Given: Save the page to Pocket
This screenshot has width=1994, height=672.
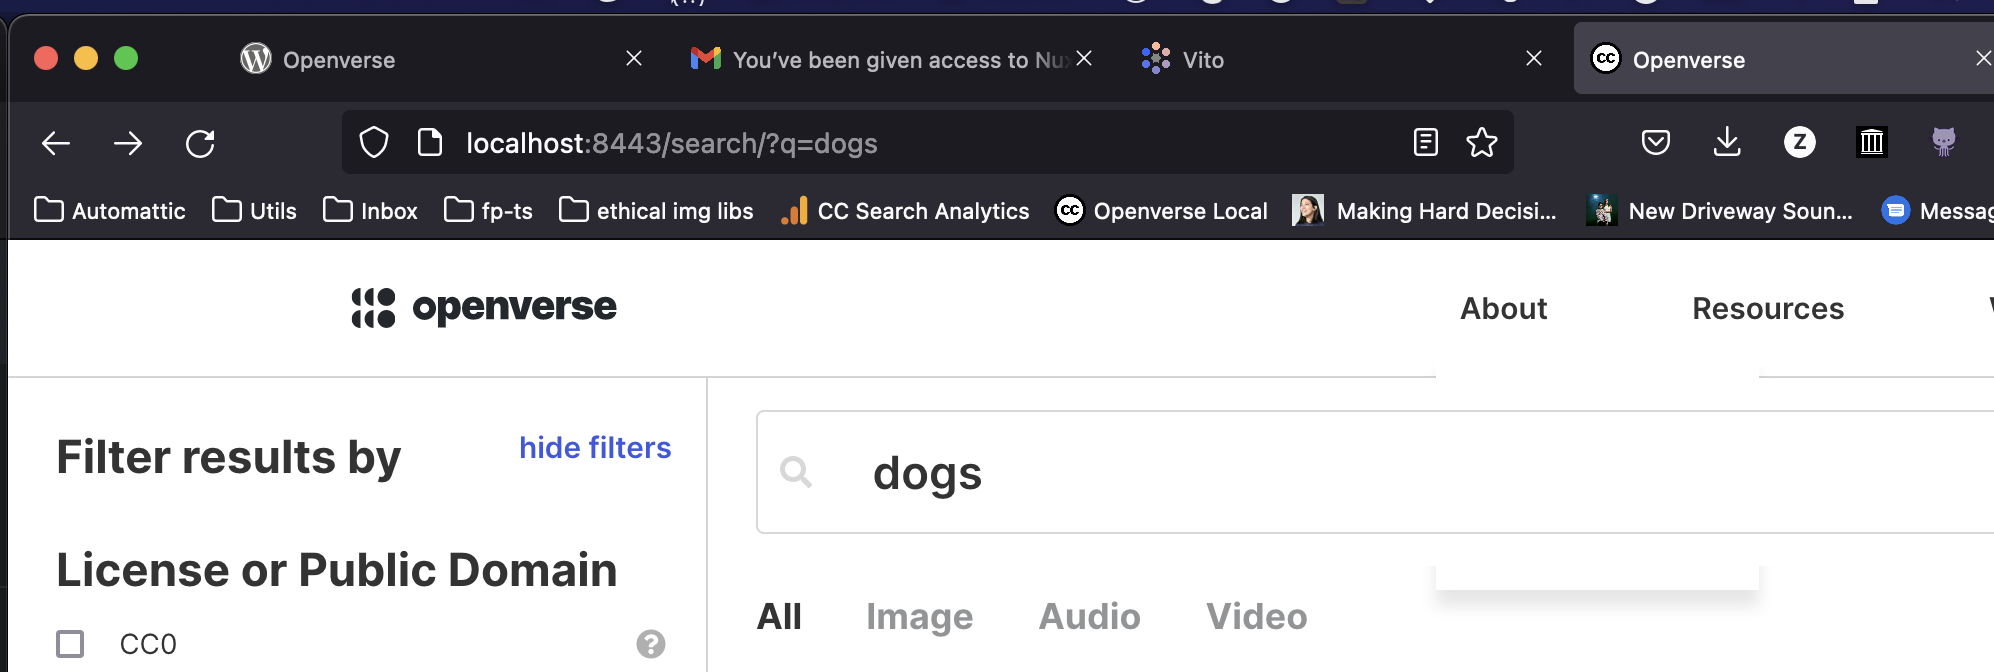Looking at the screenshot, I should click(x=1656, y=143).
